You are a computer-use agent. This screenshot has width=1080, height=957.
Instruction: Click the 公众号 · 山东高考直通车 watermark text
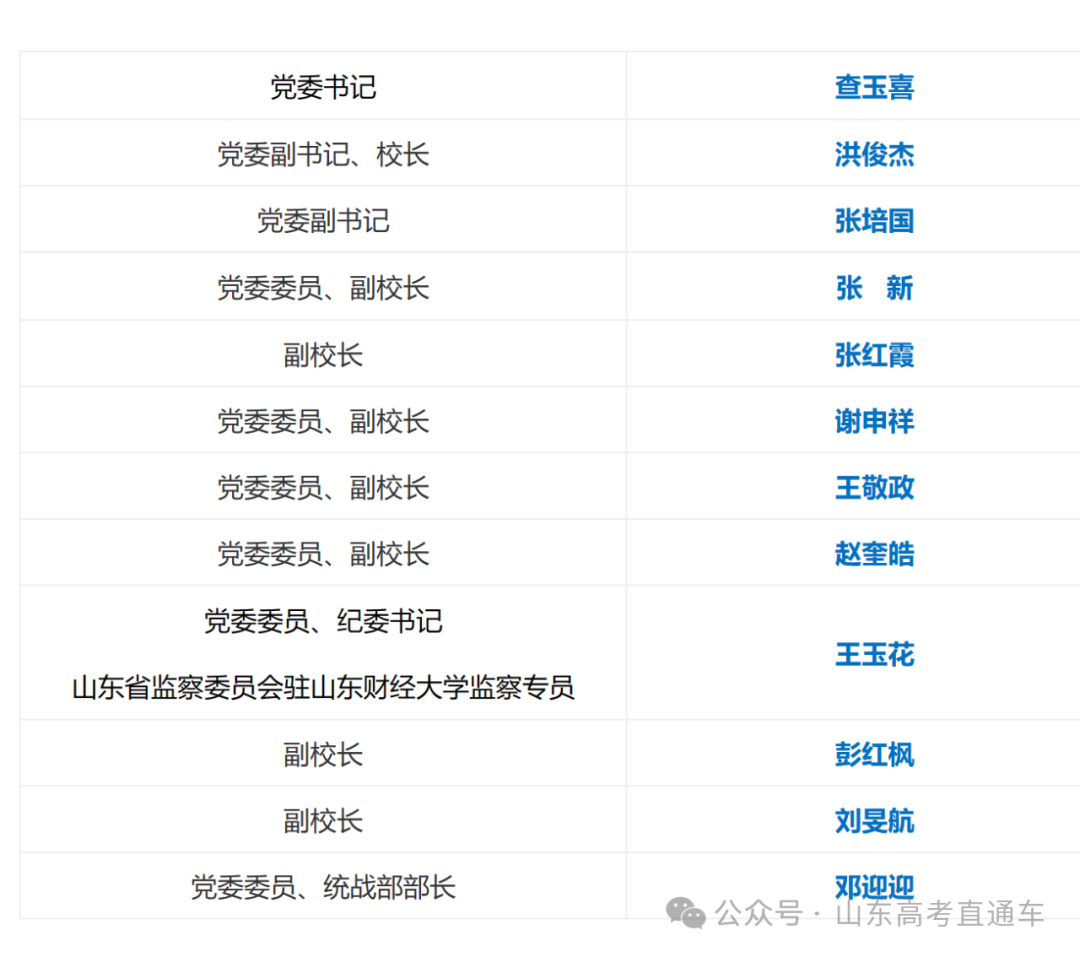tap(880, 914)
